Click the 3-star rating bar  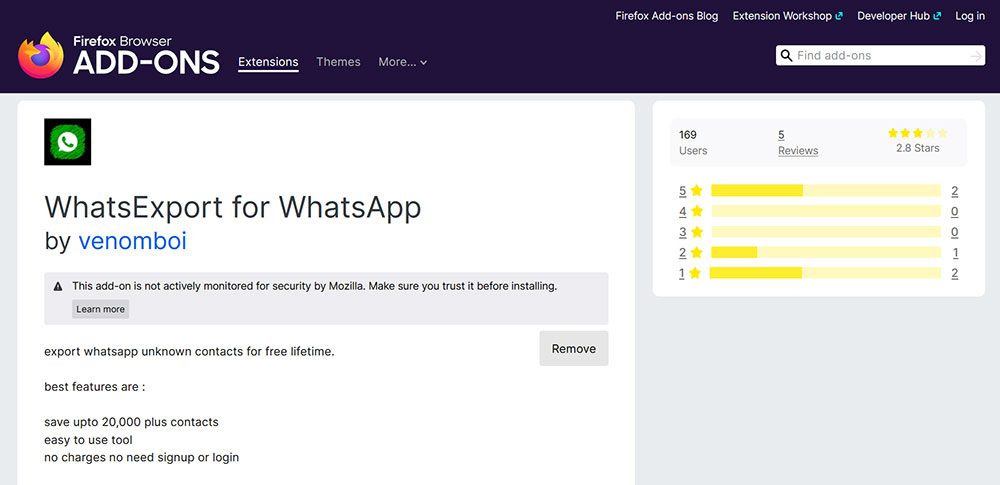[x=826, y=232]
